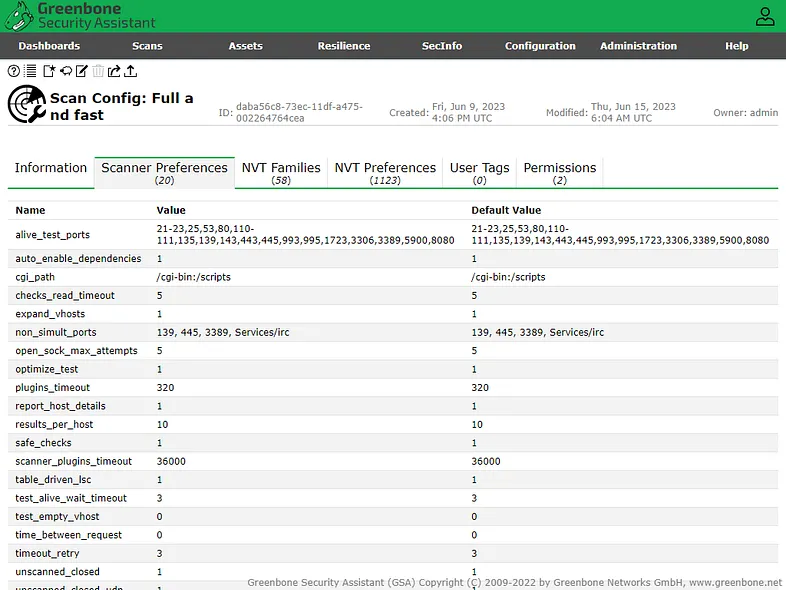Select the plugins_timeout row name
The width and height of the screenshot is (786, 590).
pyautogui.click(x=53, y=387)
